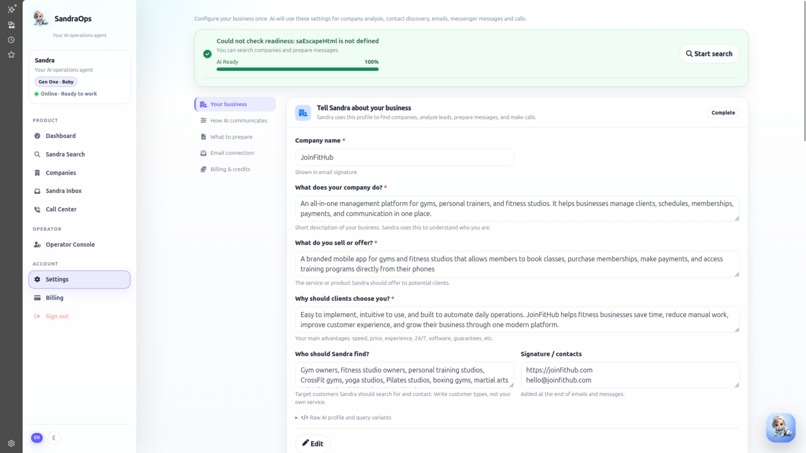Click the page vertical scrollbar
The width and height of the screenshot is (806, 453).
click(803, 70)
